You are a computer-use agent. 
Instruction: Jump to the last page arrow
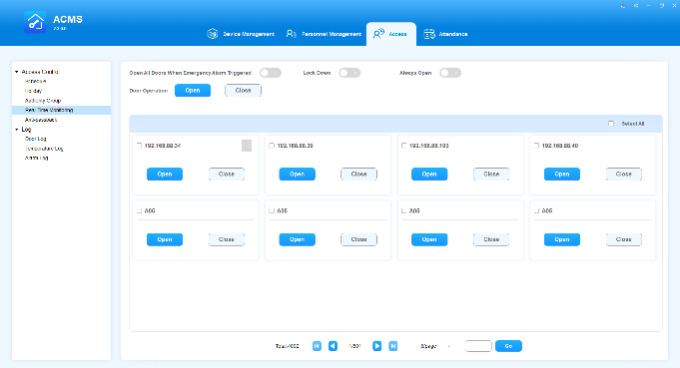393,346
